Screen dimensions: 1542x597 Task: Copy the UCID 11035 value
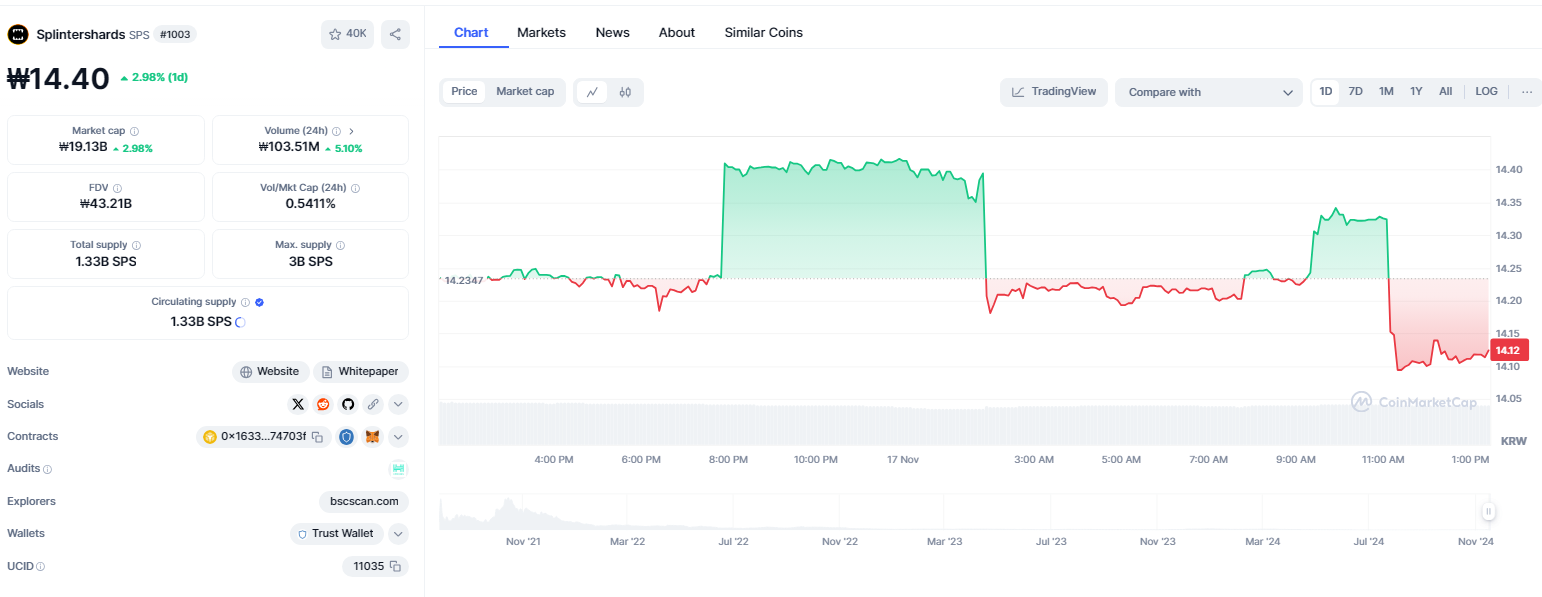tap(395, 567)
